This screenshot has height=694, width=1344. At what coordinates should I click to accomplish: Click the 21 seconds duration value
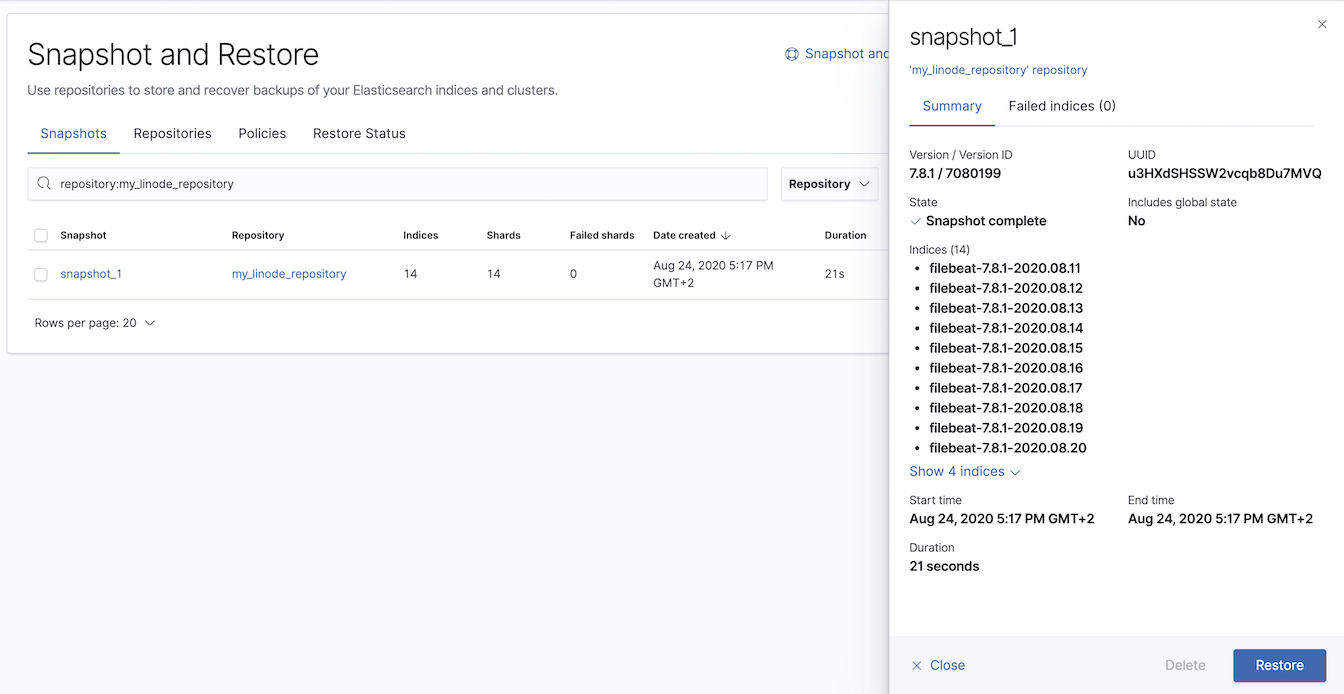[x=944, y=566]
